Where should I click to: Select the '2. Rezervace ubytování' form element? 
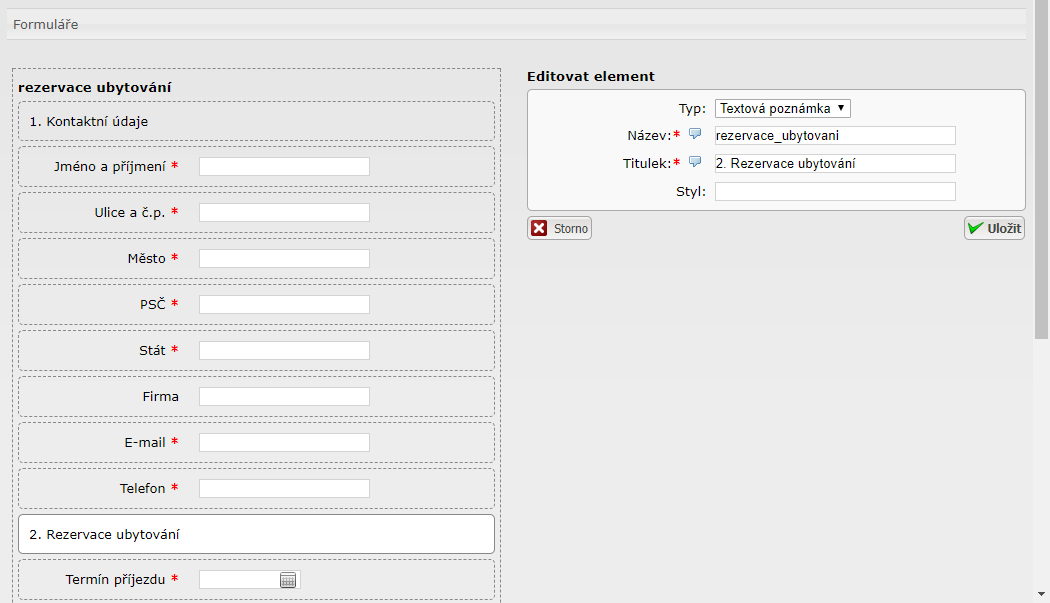click(256, 534)
